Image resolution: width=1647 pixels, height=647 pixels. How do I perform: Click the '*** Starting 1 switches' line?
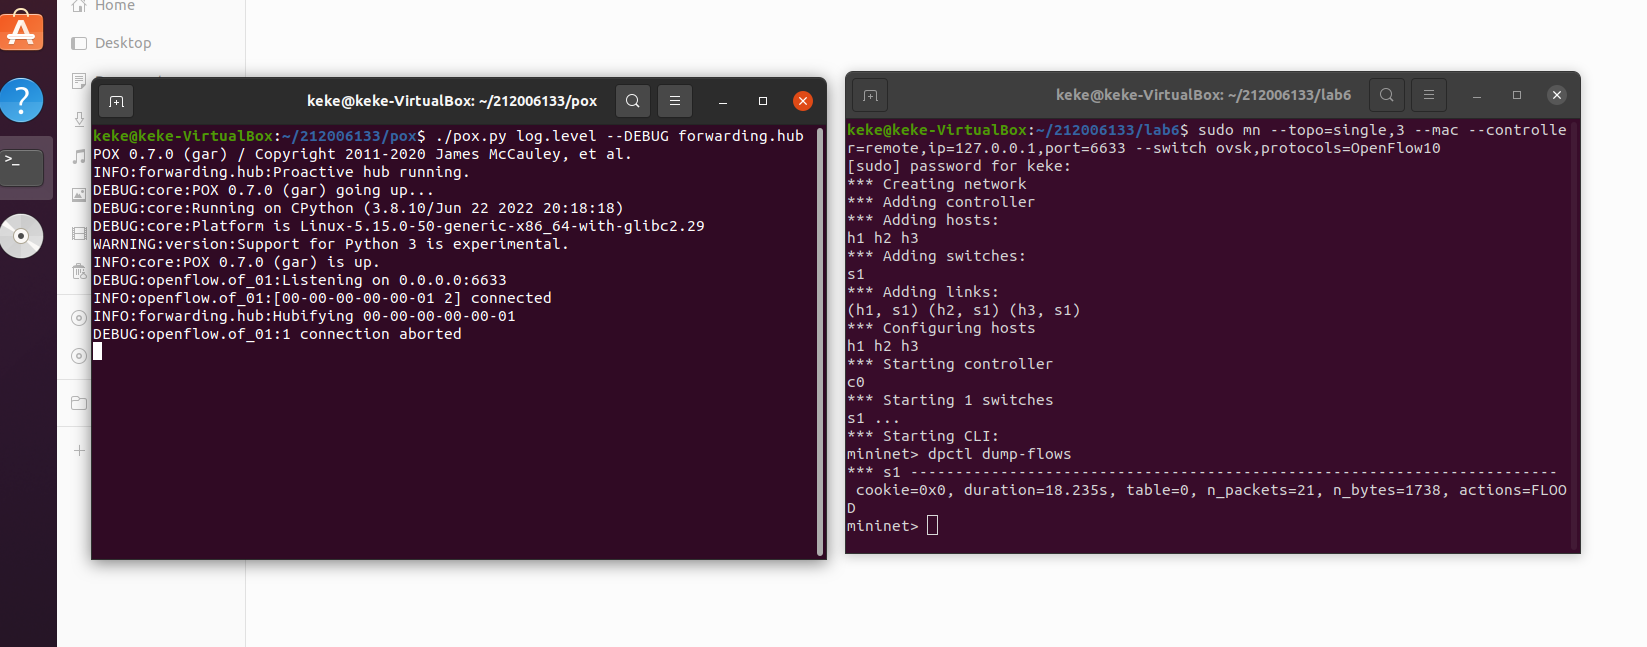pos(950,400)
